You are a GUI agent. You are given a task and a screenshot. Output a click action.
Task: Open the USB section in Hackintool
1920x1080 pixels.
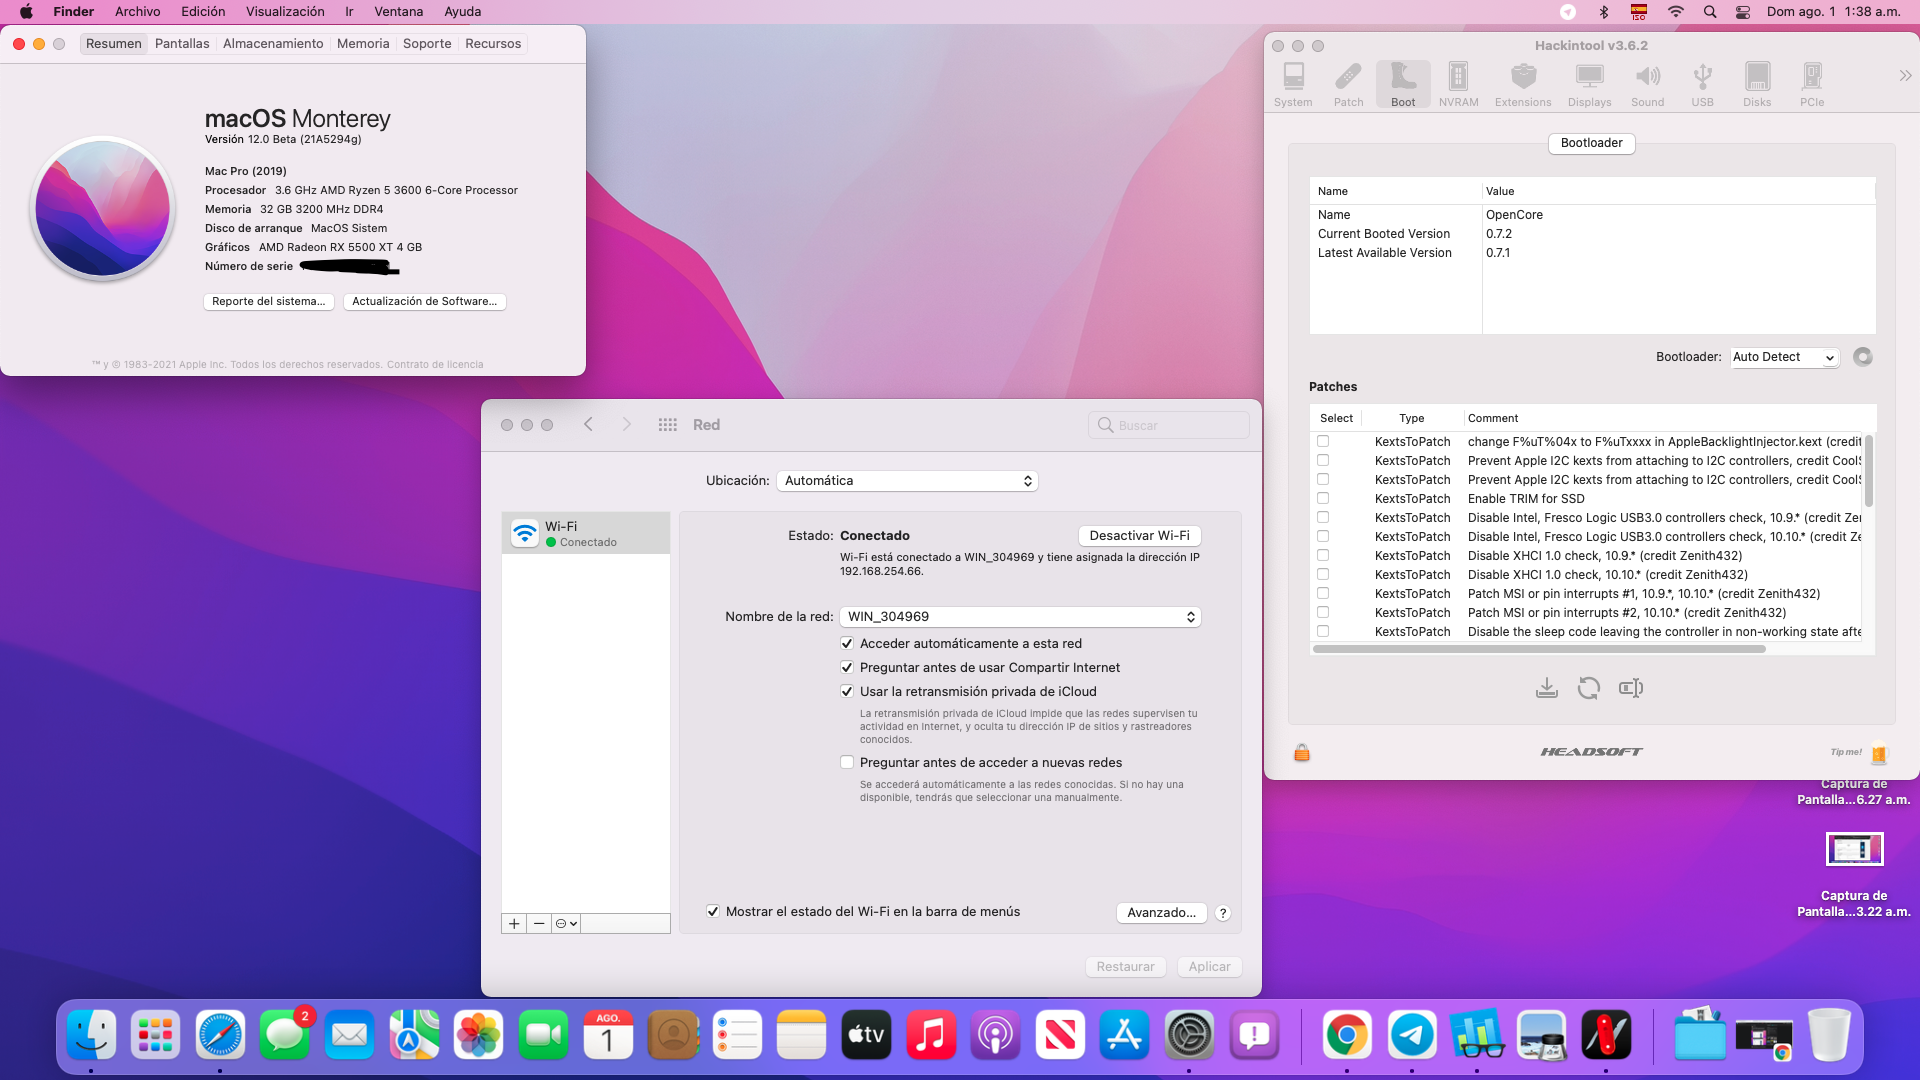(1702, 85)
